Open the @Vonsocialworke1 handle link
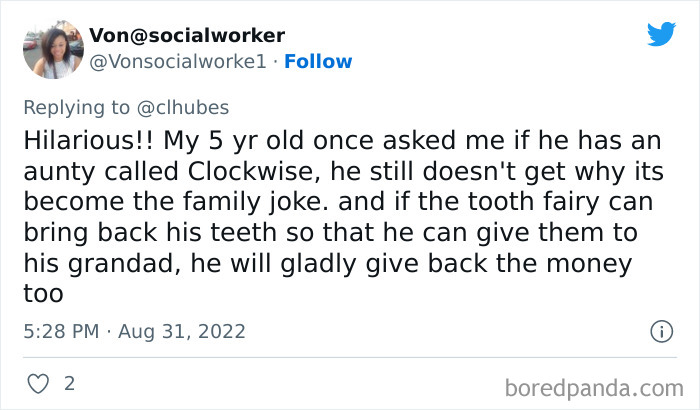 click(x=178, y=62)
